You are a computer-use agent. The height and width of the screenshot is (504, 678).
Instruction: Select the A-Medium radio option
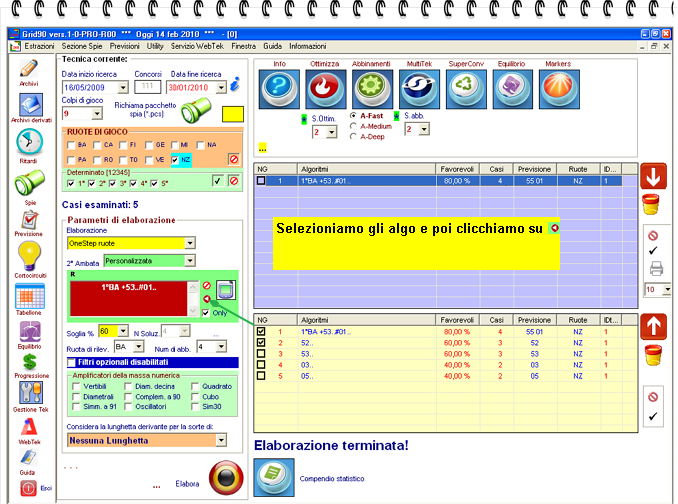pos(353,126)
